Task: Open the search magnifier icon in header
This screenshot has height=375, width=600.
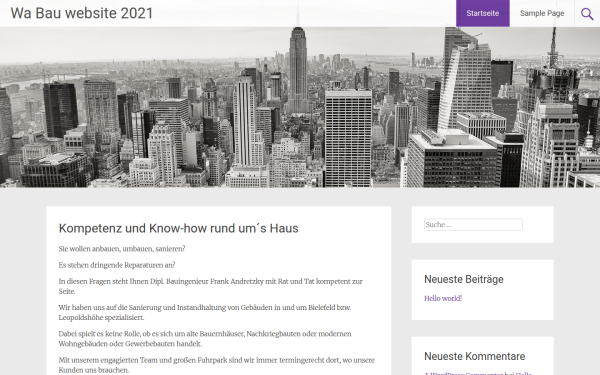Action: point(587,14)
